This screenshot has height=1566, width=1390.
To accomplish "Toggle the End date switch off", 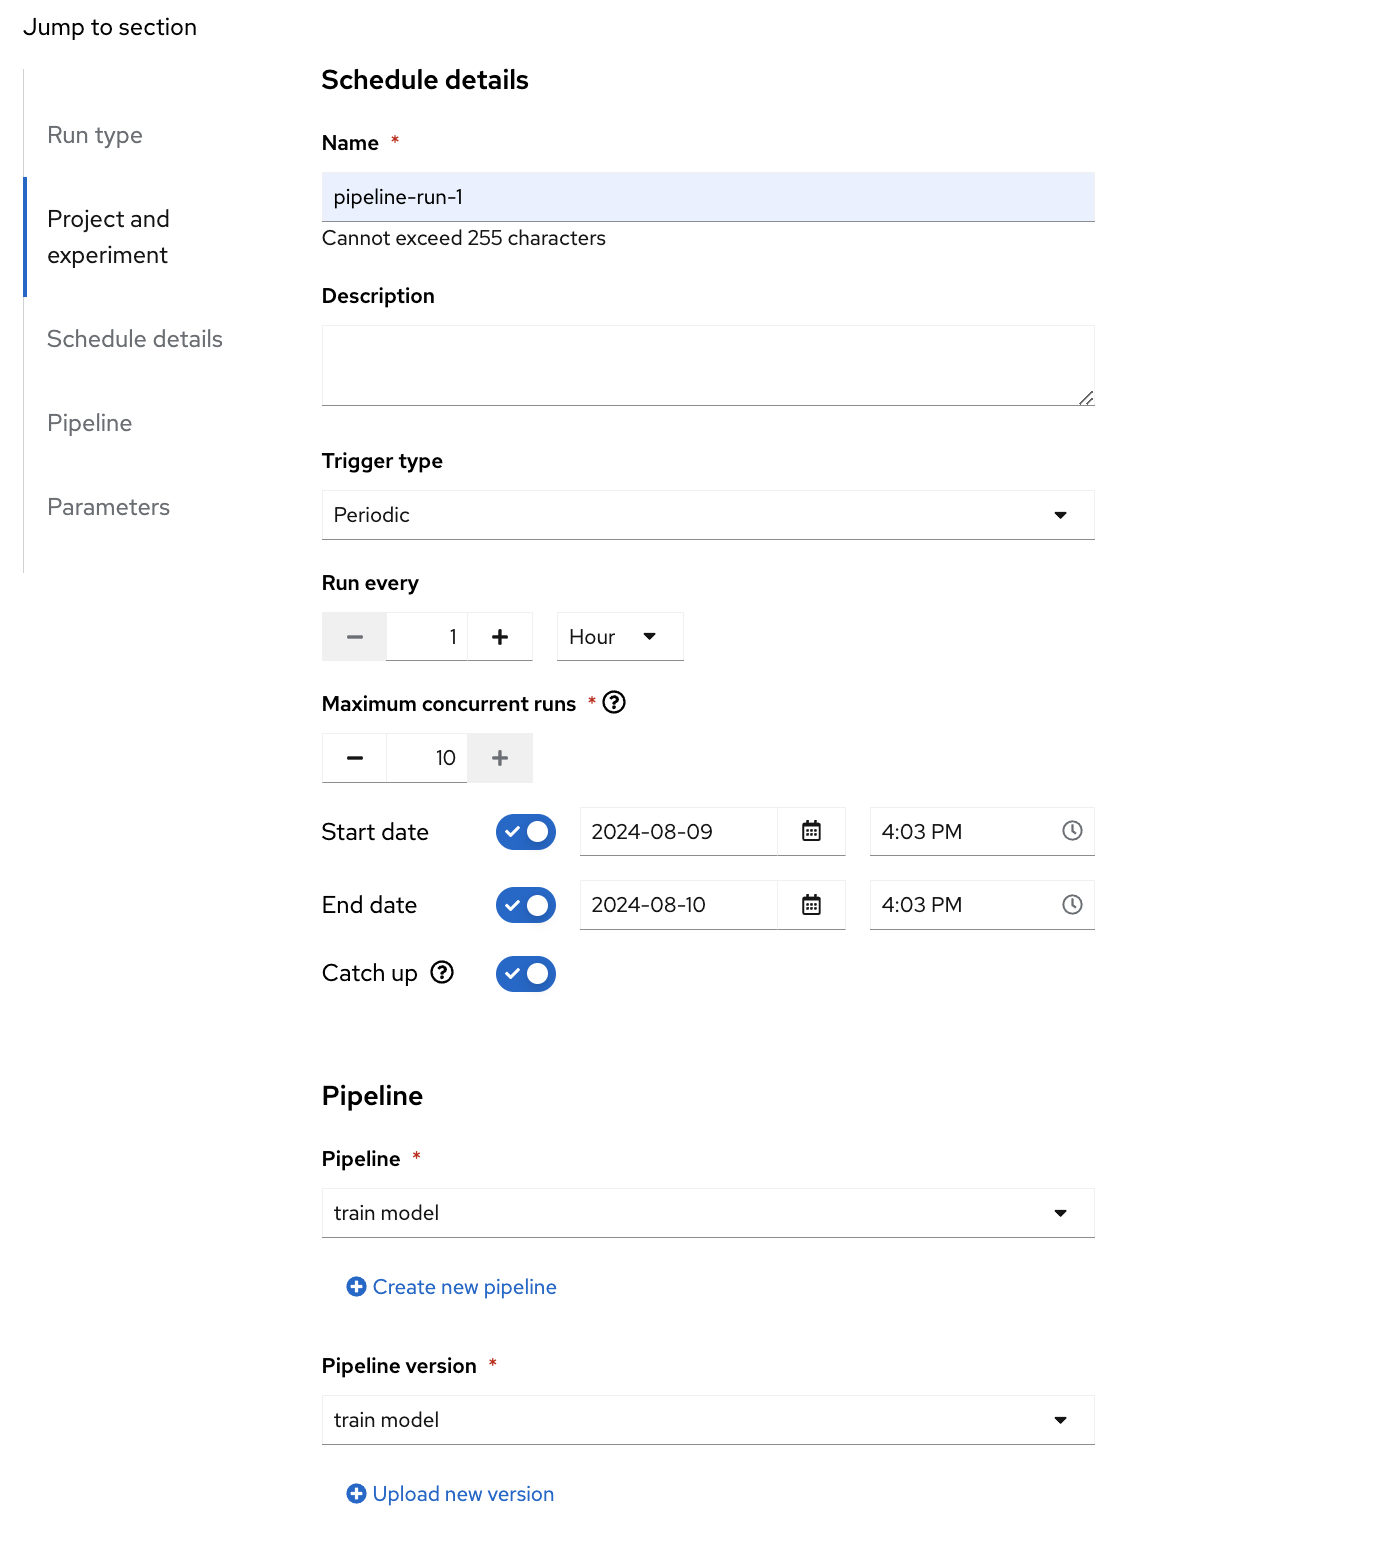I will (x=526, y=905).
